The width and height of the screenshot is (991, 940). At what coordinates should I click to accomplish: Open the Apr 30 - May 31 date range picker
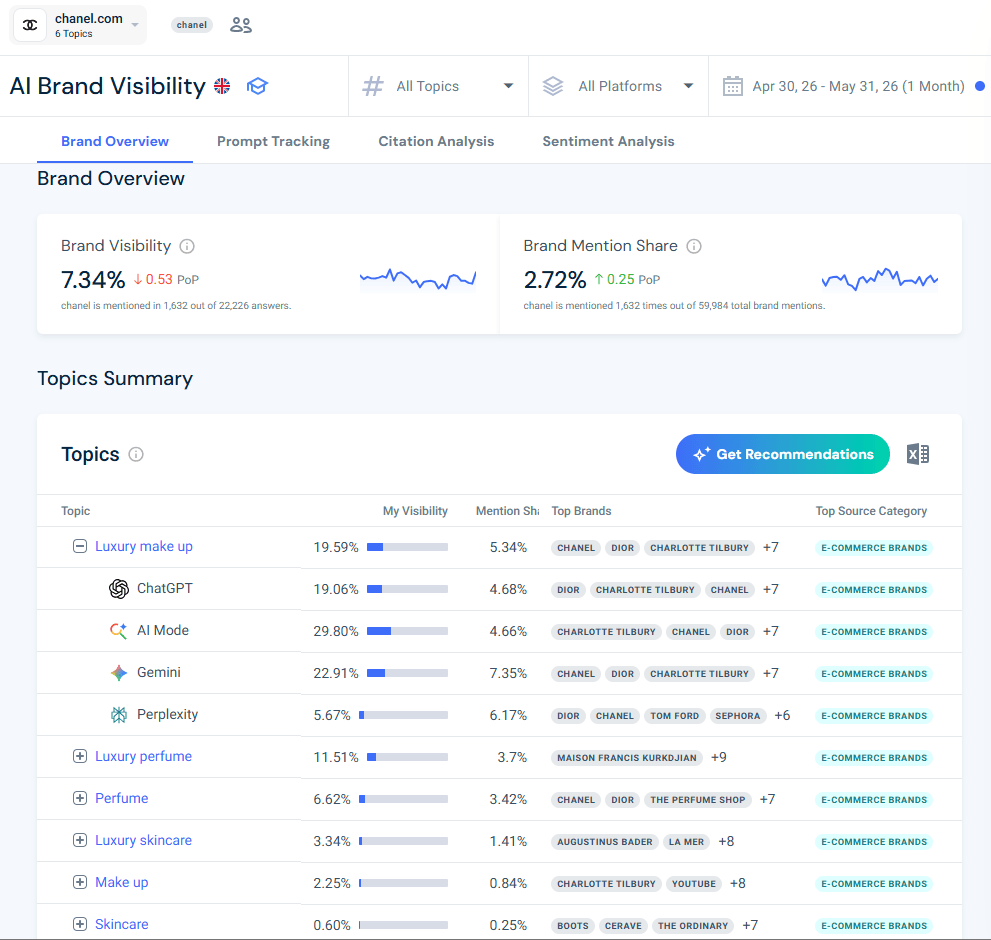pos(858,86)
